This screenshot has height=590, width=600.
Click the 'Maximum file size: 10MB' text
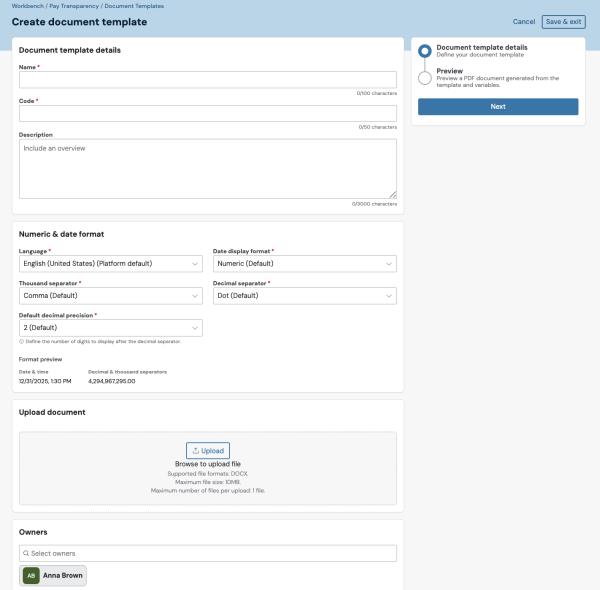coord(208,482)
